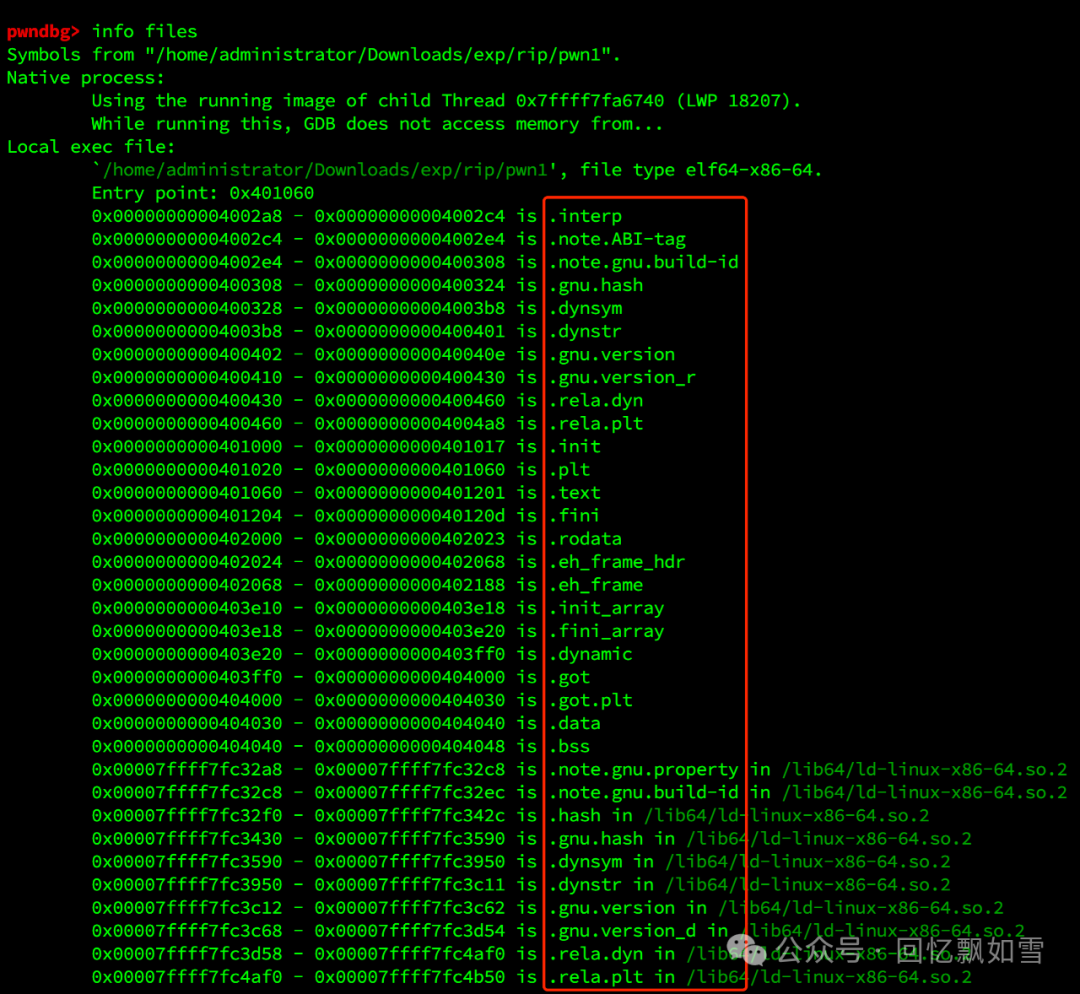Image resolution: width=1080 pixels, height=994 pixels.
Task: Select end address 0x0000000000404048
Action: pos(410,747)
